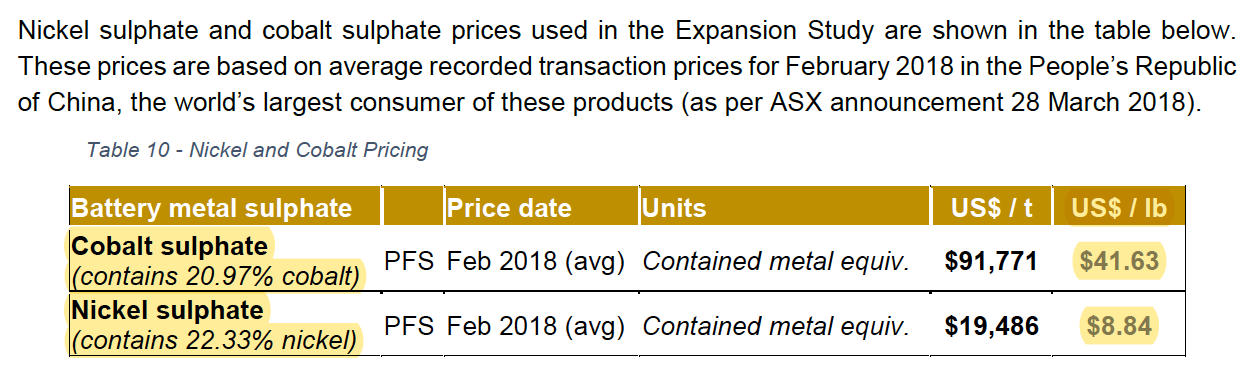Select 'Feb 2018 (avg)' in the nickel row
1258x373 pixels.
click(536, 326)
